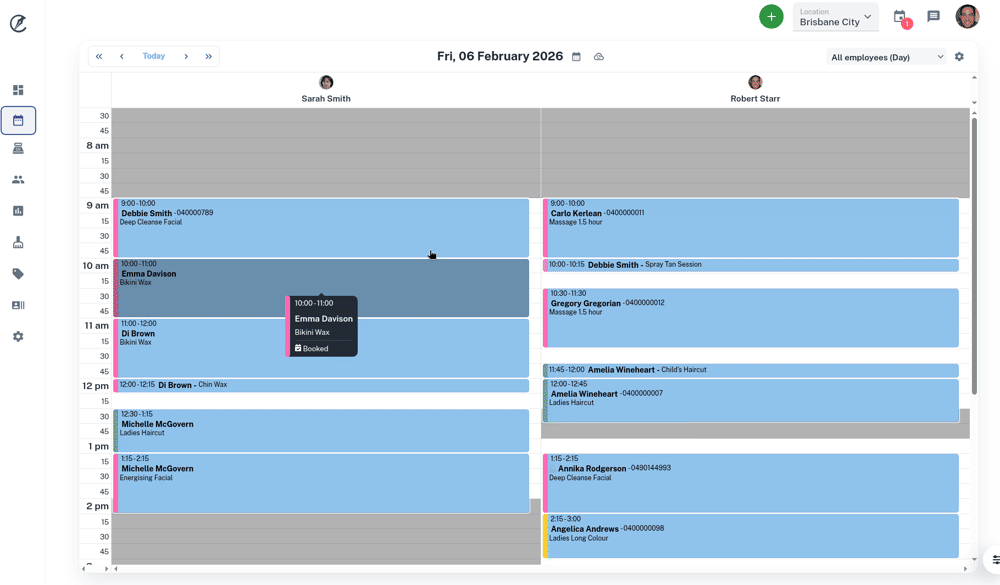Screen dimensions: 1000x585
Task: Go to the clients section in sidebar
Action: (x=18, y=180)
